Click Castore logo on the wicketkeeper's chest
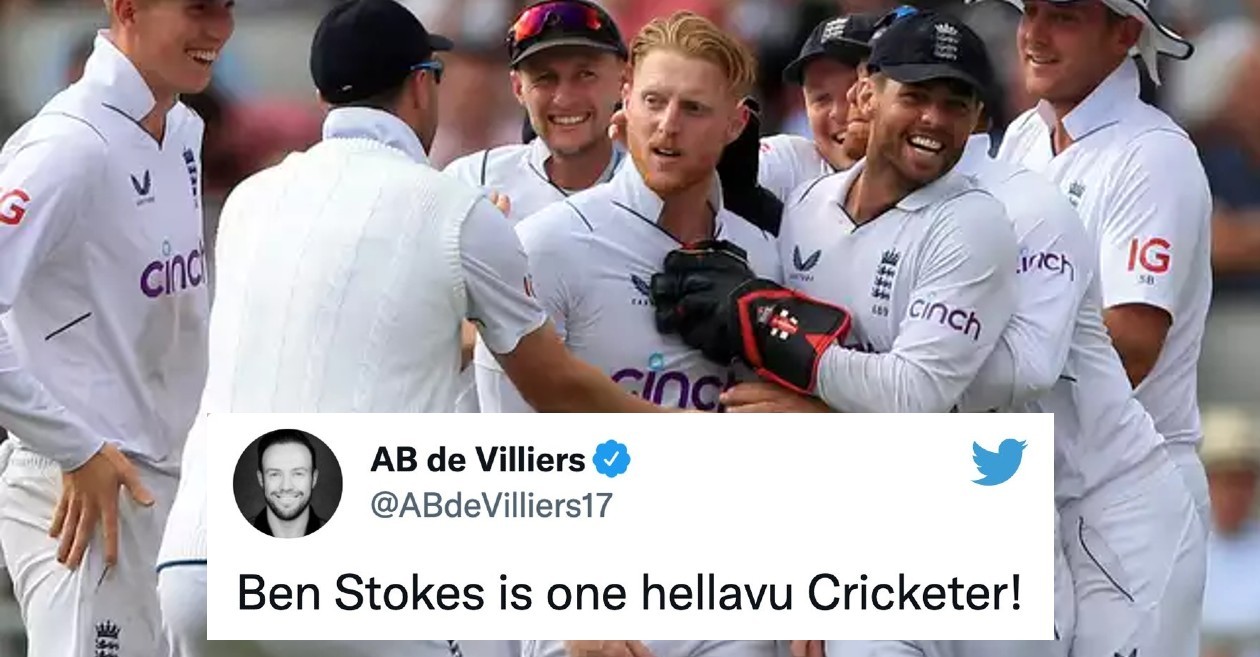Image resolution: width=1260 pixels, height=657 pixels. (806, 263)
